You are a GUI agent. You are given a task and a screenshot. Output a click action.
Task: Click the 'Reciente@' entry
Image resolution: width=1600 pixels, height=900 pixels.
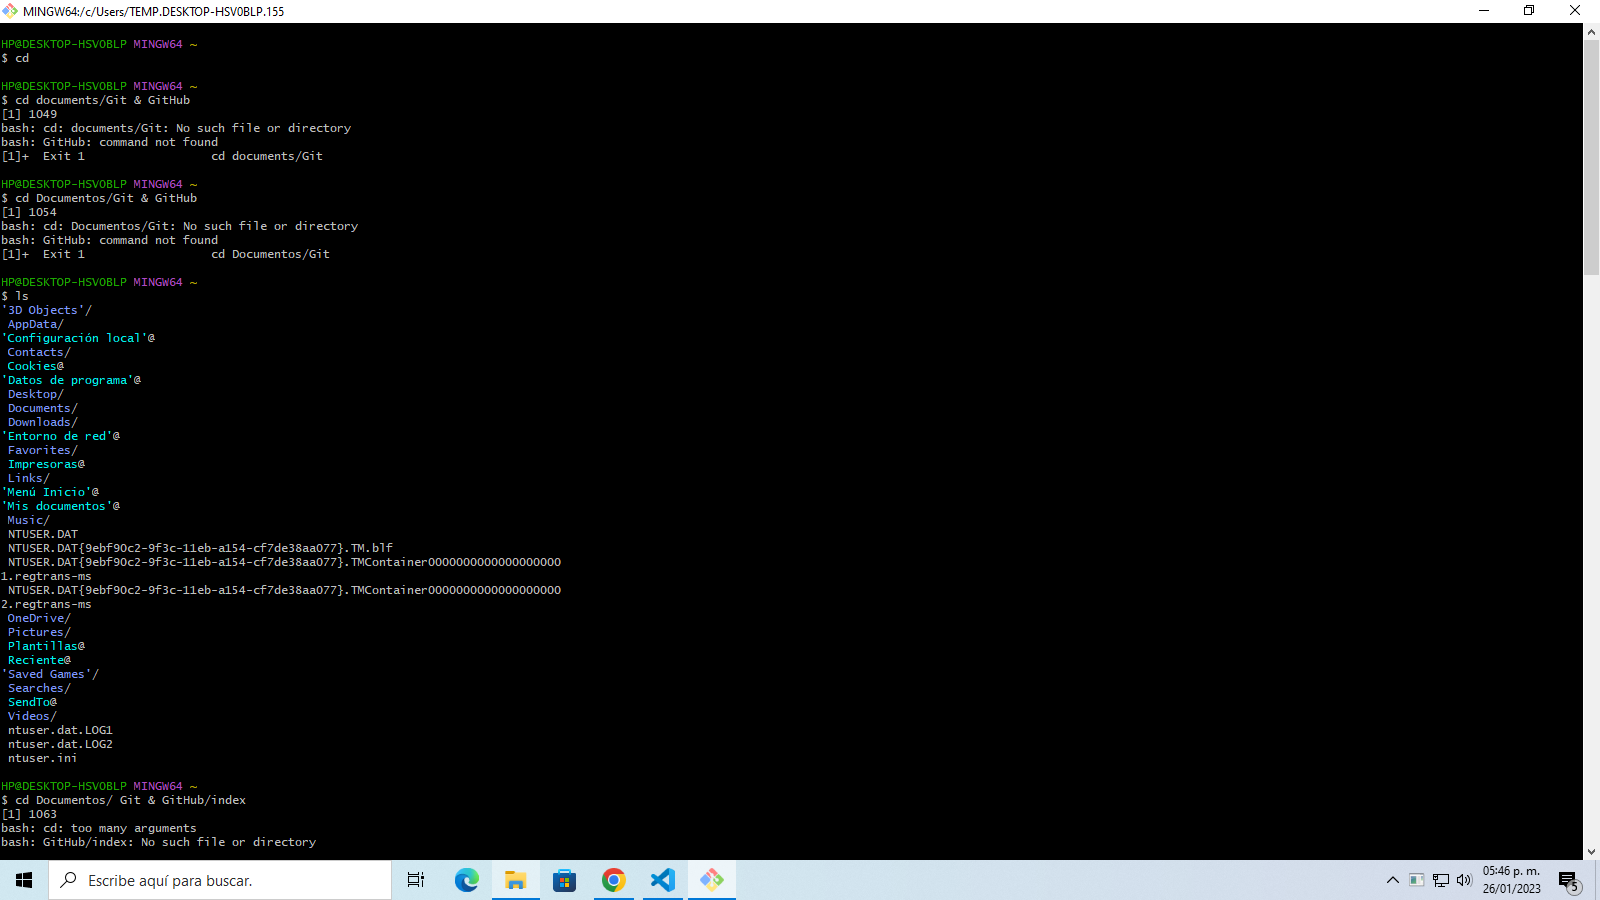click(39, 660)
